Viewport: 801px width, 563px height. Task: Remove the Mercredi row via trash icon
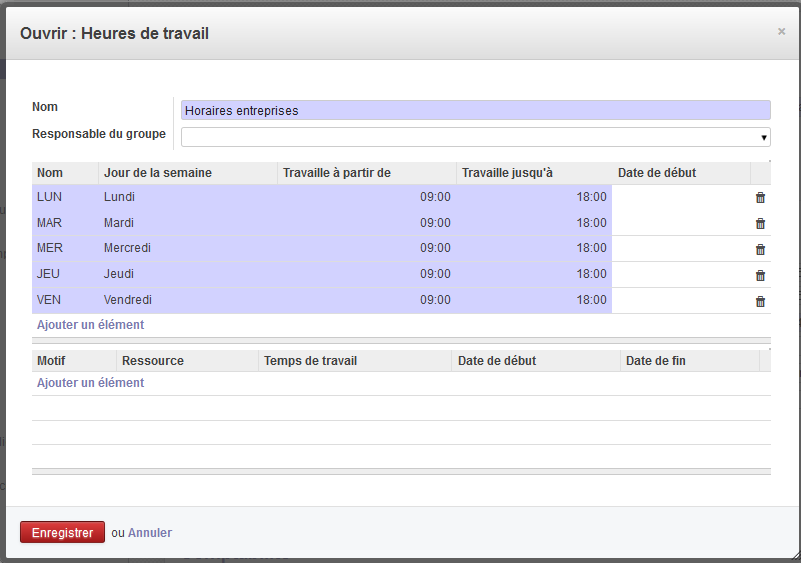(760, 249)
